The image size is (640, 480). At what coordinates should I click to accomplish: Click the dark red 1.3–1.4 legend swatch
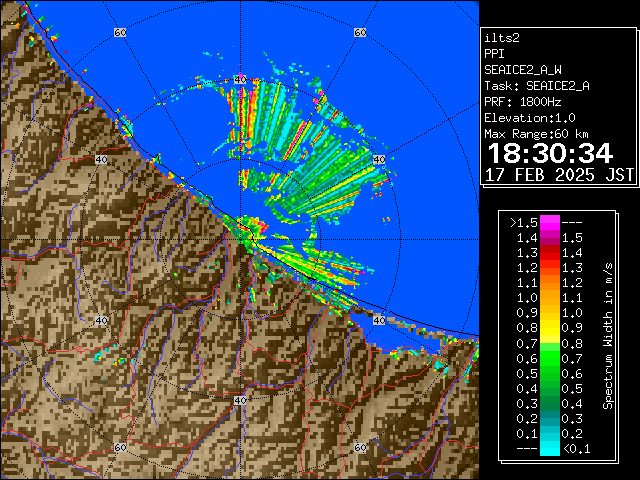[550, 253]
